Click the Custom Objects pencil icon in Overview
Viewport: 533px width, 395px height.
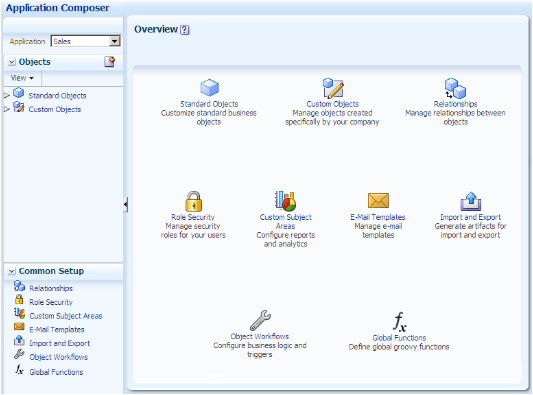click(333, 88)
